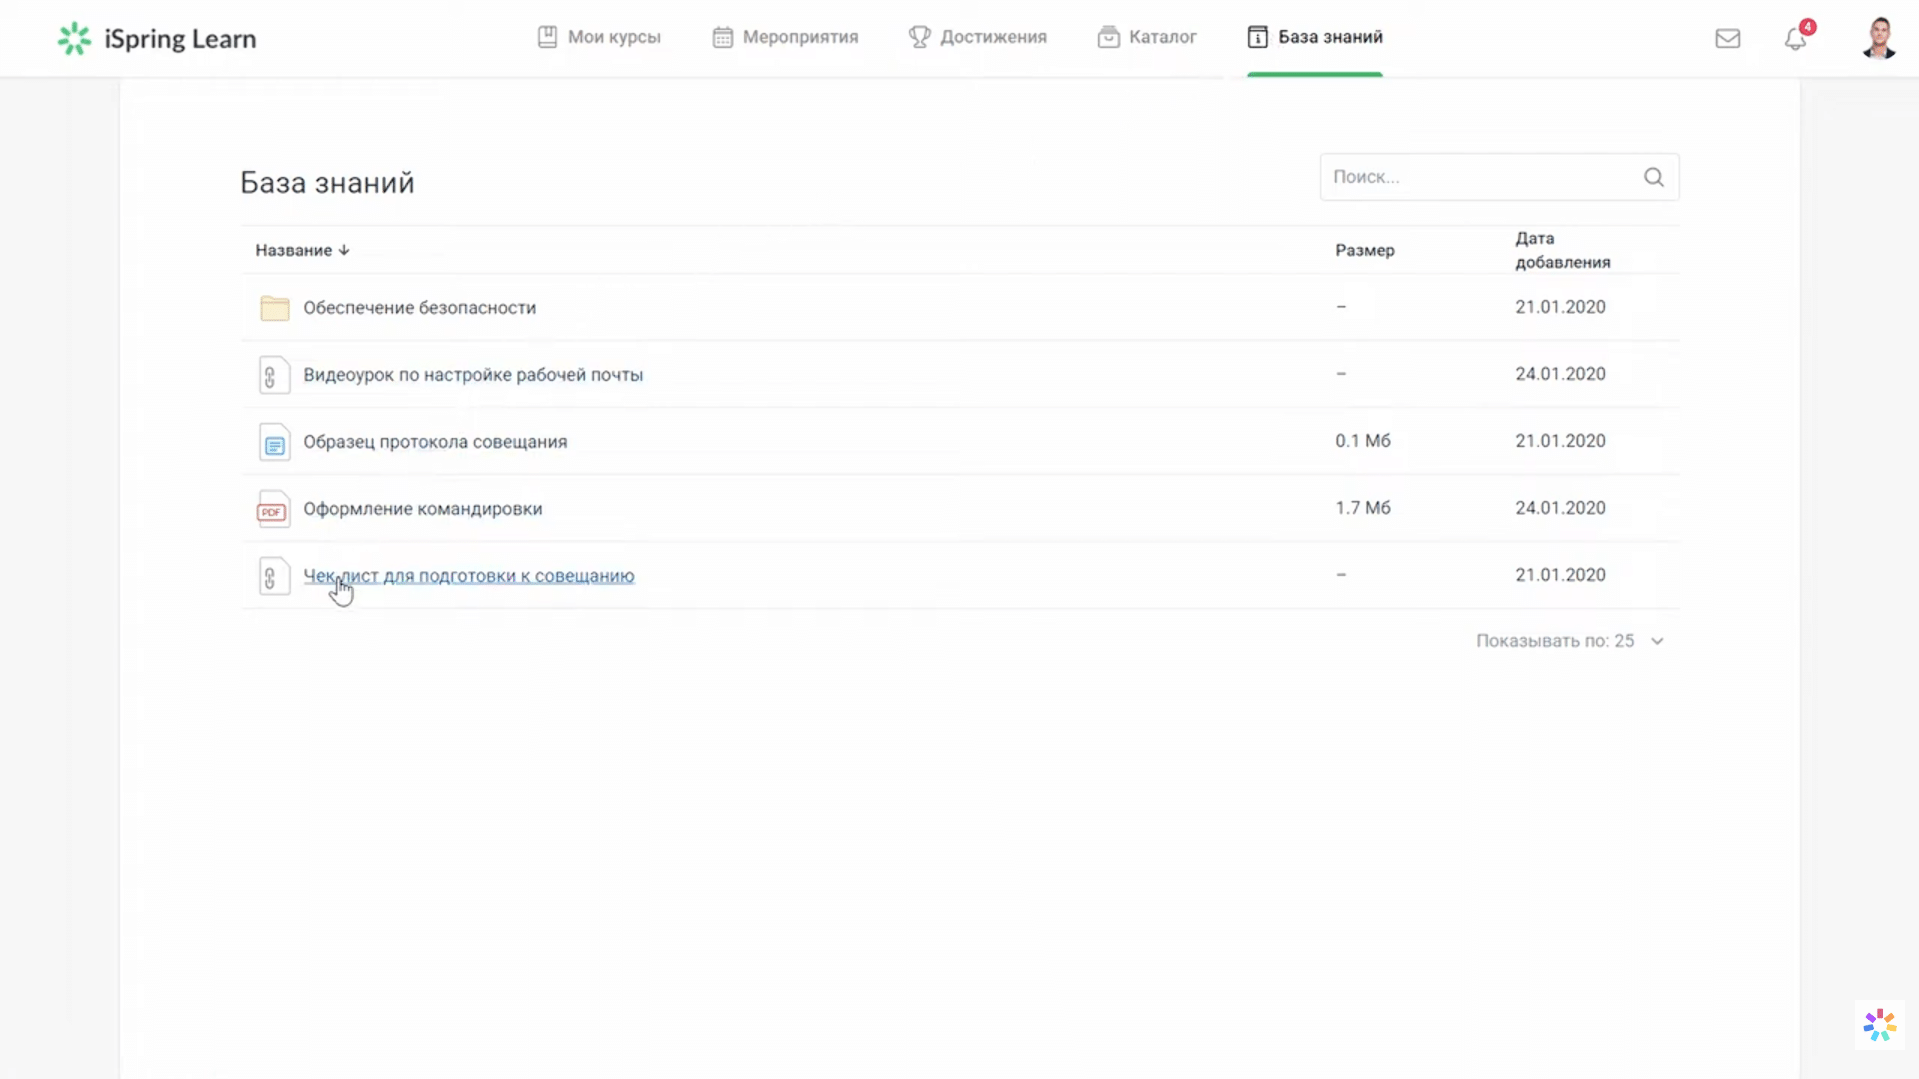The width and height of the screenshot is (1919, 1079).
Task: Click the База знаний page heading
Action: coord(327,183)
